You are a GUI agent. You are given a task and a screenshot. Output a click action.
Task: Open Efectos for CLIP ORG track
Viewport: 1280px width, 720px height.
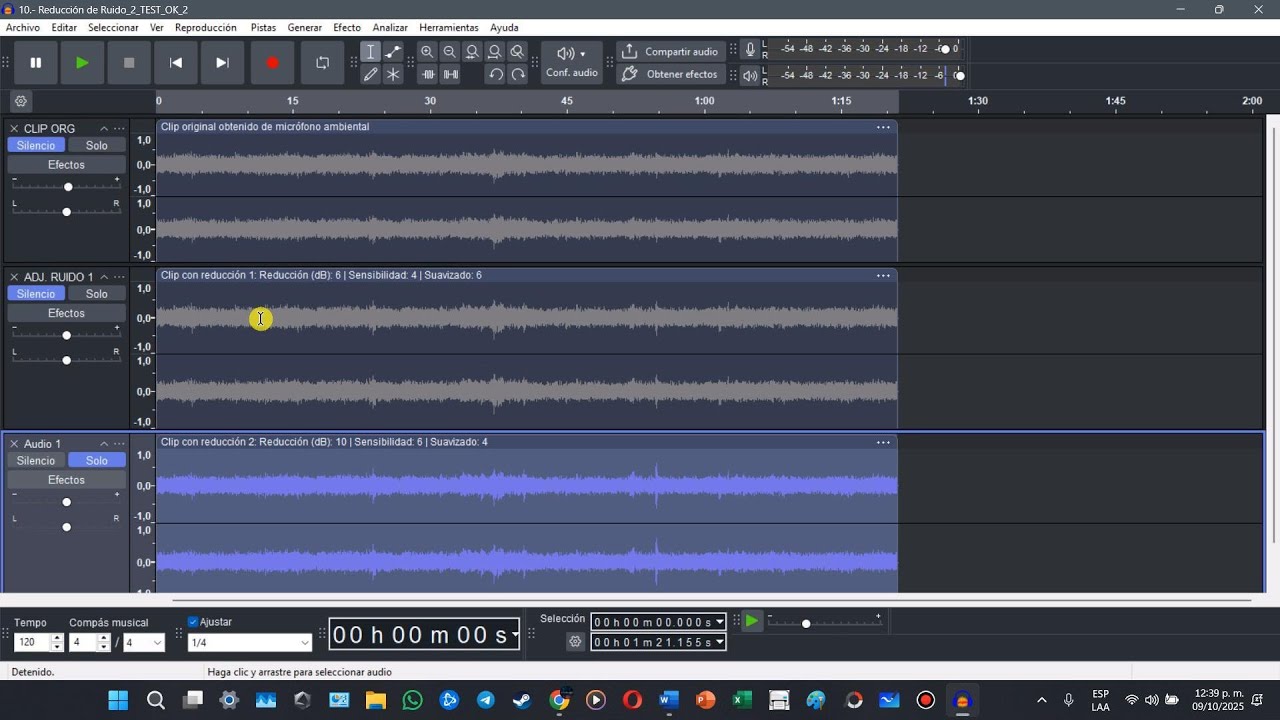[x=66, y=165]
